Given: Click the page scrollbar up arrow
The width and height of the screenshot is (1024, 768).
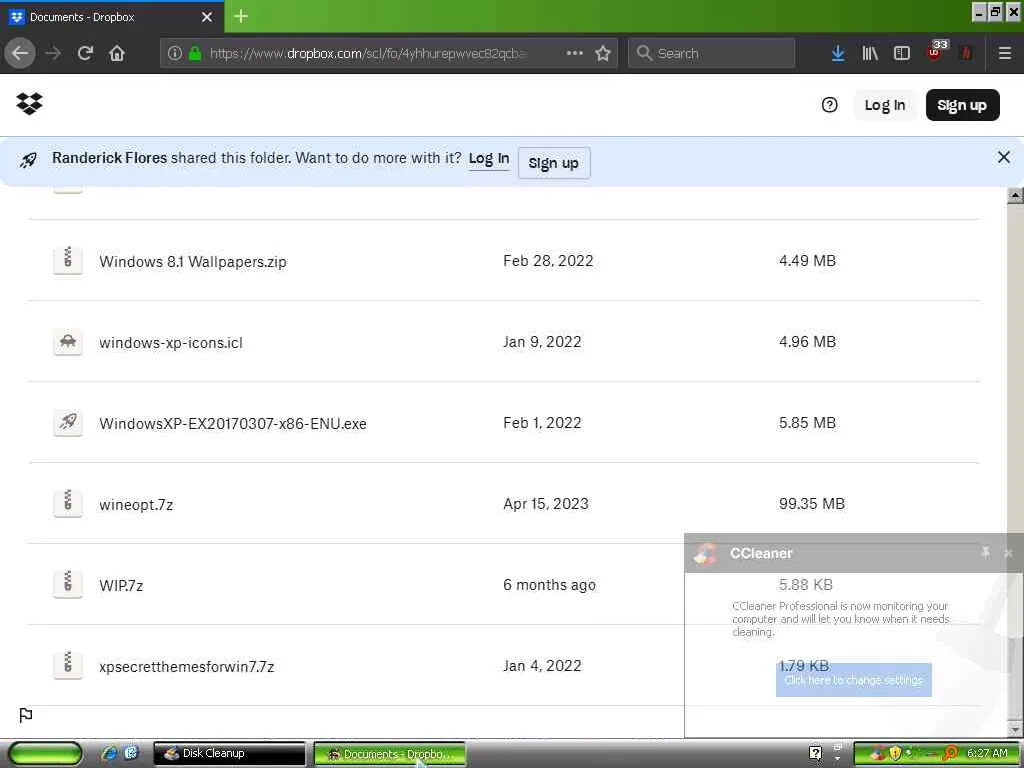Looking at the screenshot, I should click(x=1015, y=195).
